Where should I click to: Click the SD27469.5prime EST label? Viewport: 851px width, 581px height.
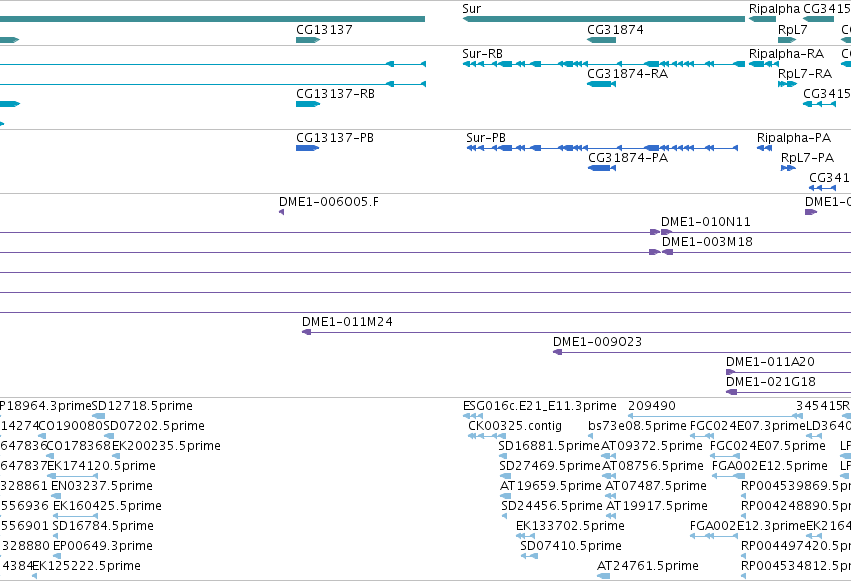(x=550, y=466)
